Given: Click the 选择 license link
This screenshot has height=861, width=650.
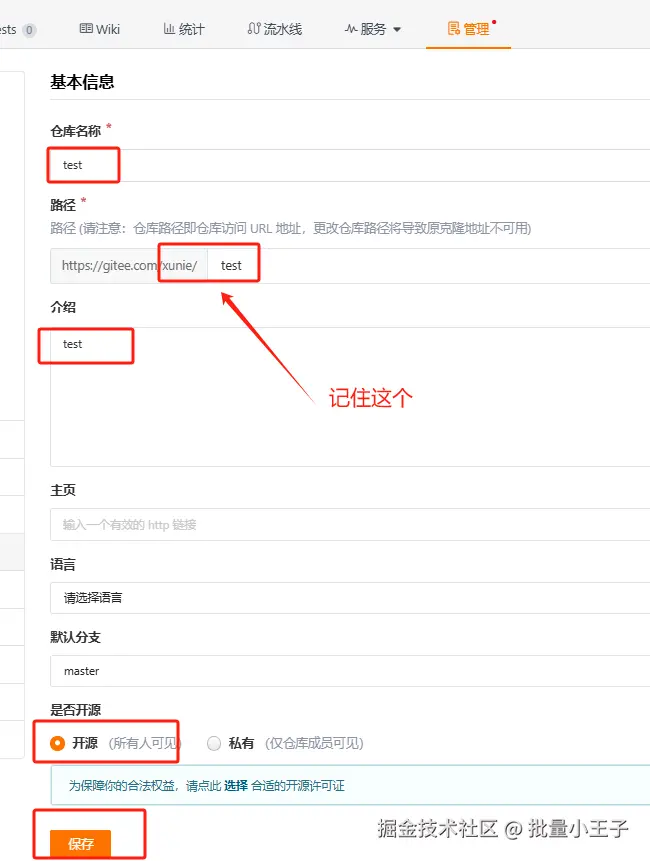Looking at the screenshot, I should 236,786.
